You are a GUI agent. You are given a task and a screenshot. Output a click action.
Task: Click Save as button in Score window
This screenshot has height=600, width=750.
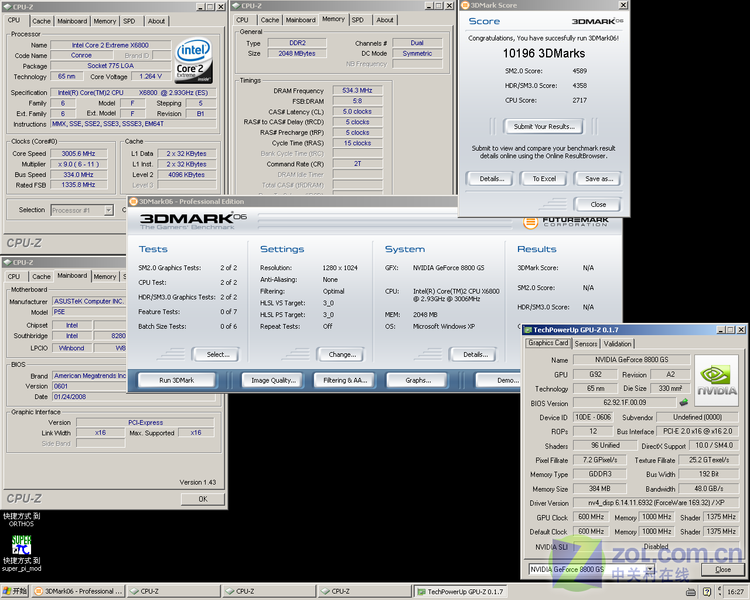pyautogui.click(x=599, y=179)
